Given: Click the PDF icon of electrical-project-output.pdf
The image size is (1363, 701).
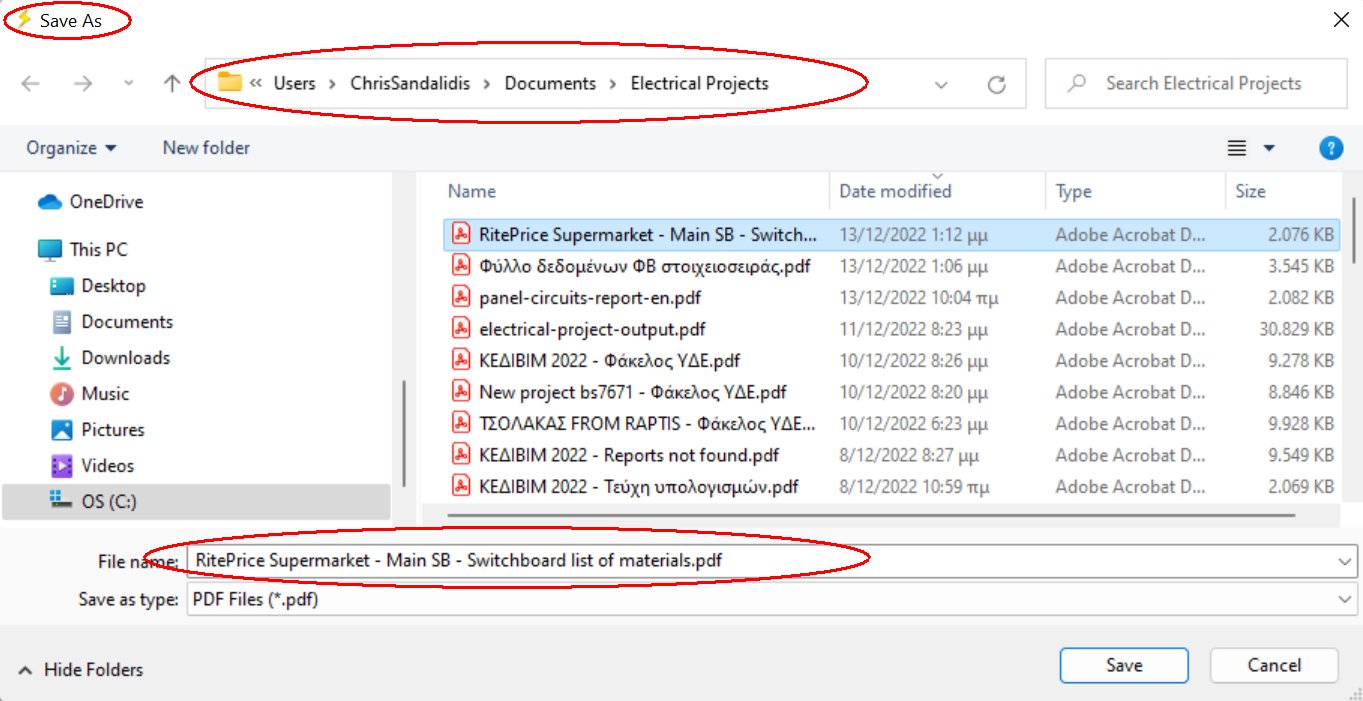Looking at the screenshot, I should coord(461,329).
